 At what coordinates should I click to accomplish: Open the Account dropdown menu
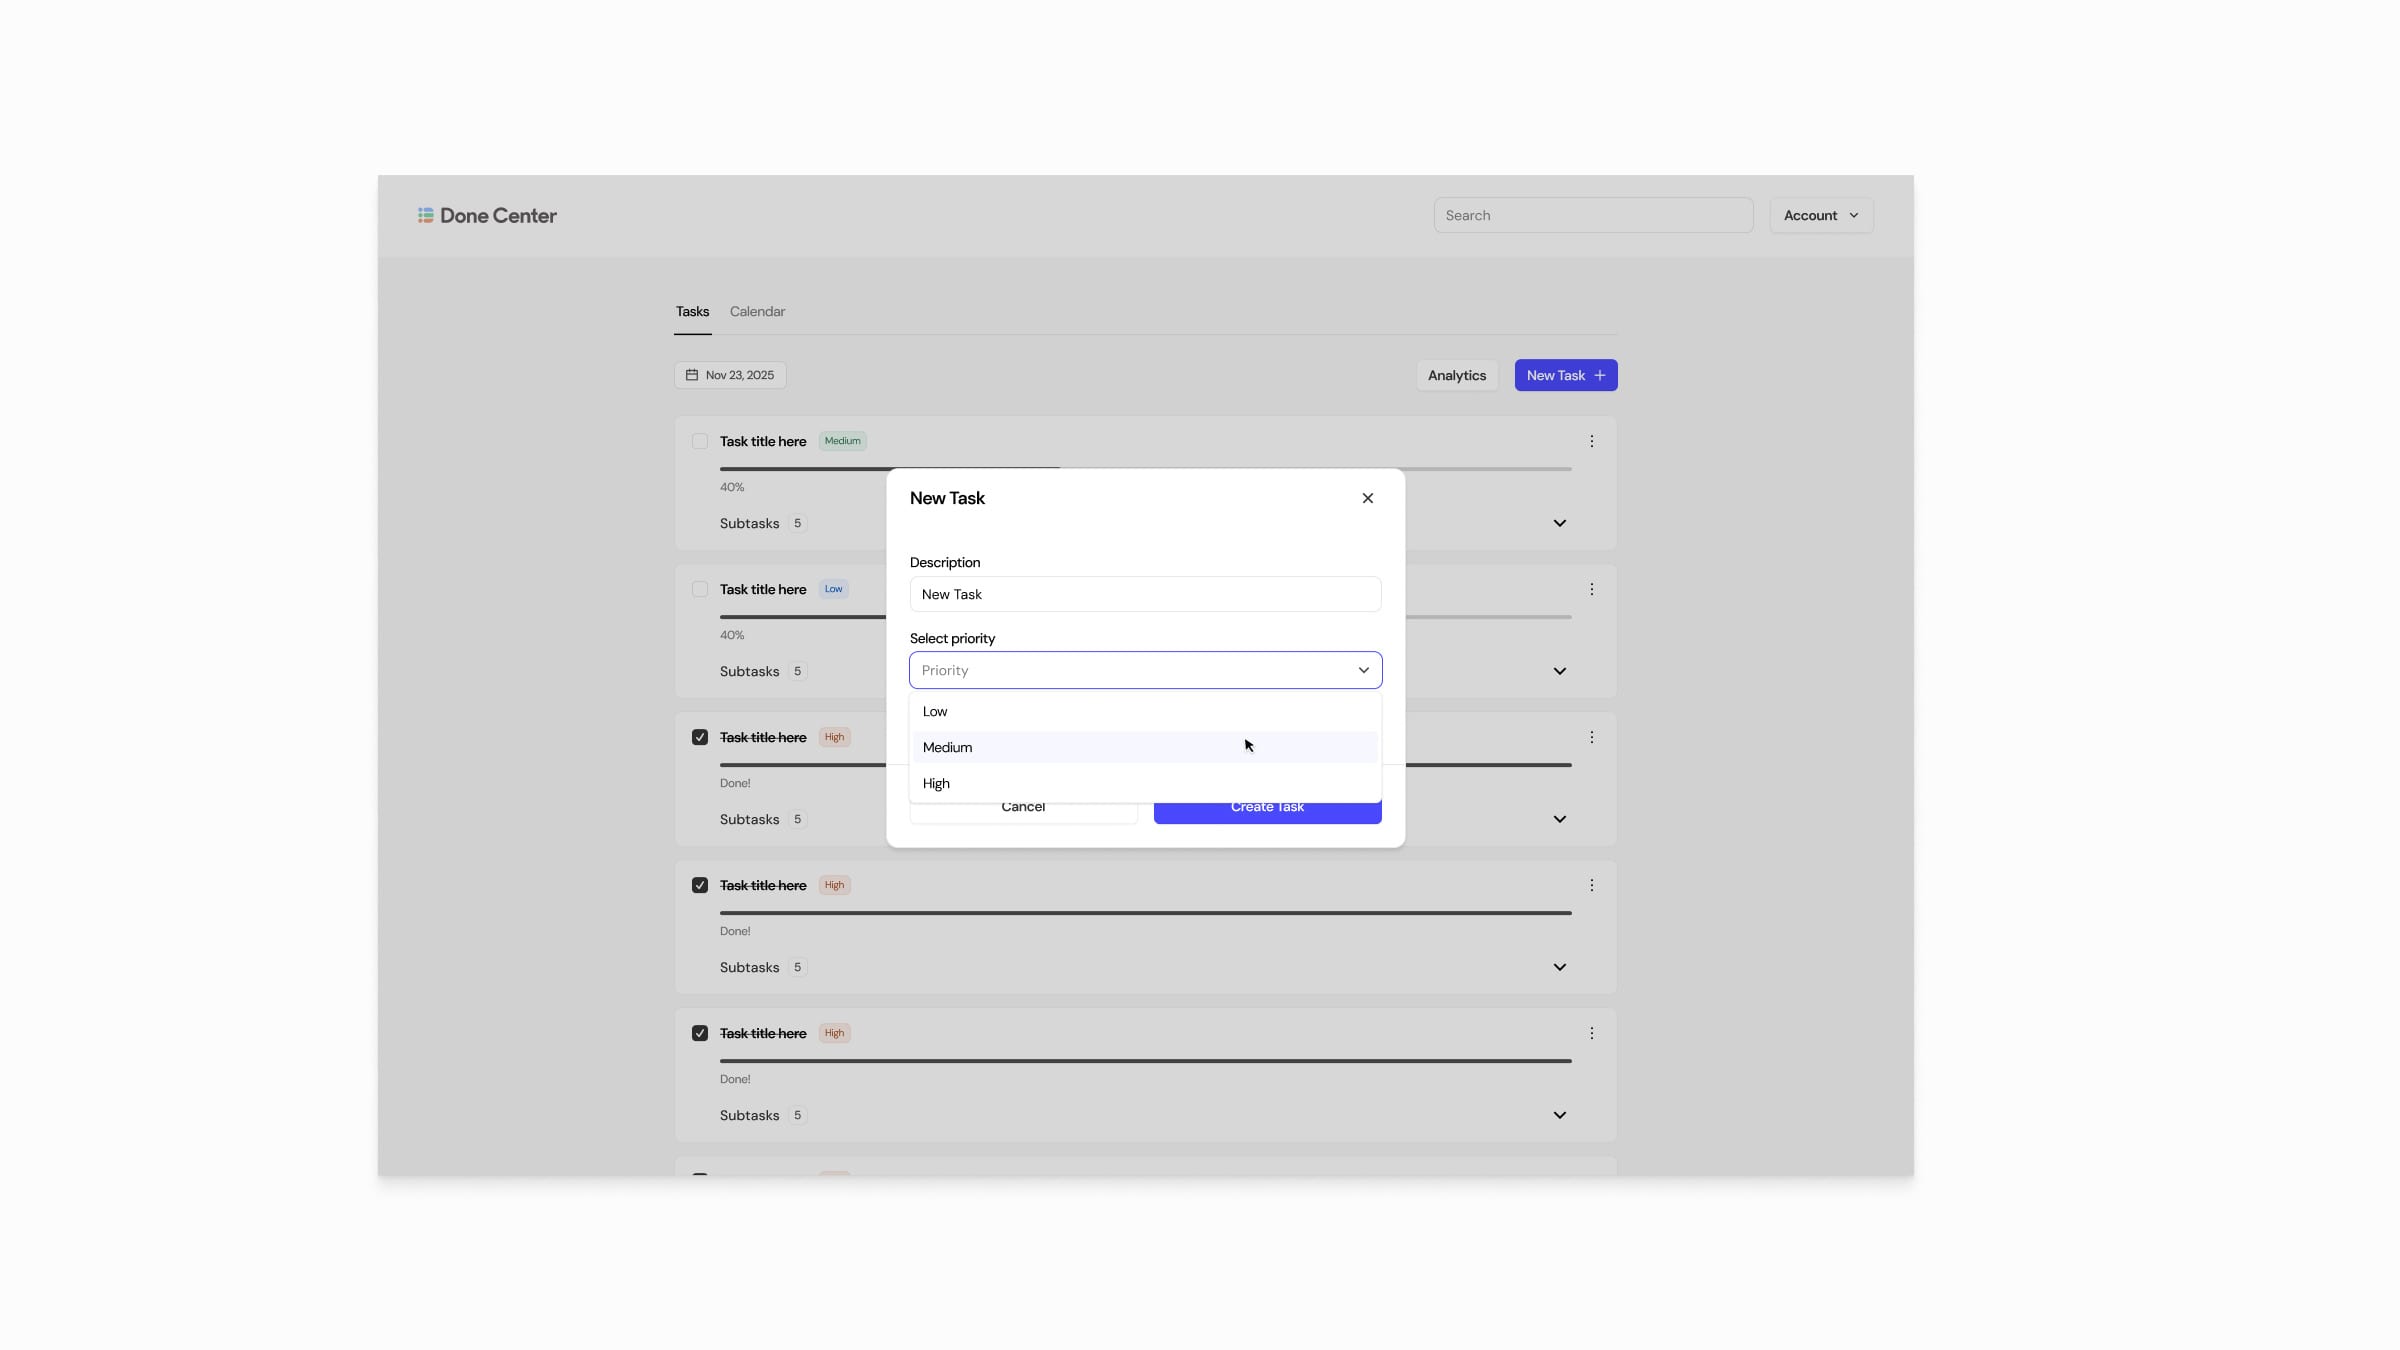1821,215
